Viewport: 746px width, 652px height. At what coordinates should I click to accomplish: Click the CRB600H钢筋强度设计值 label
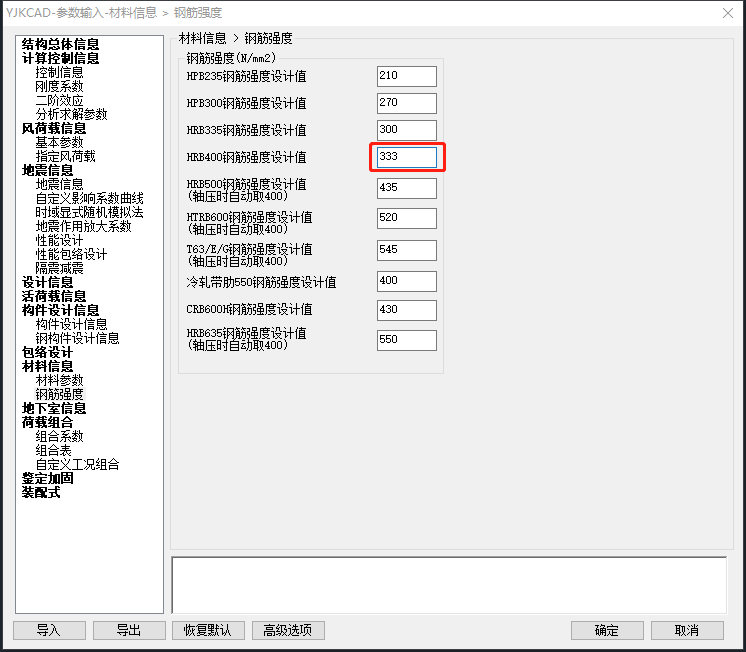click(249, 309)
